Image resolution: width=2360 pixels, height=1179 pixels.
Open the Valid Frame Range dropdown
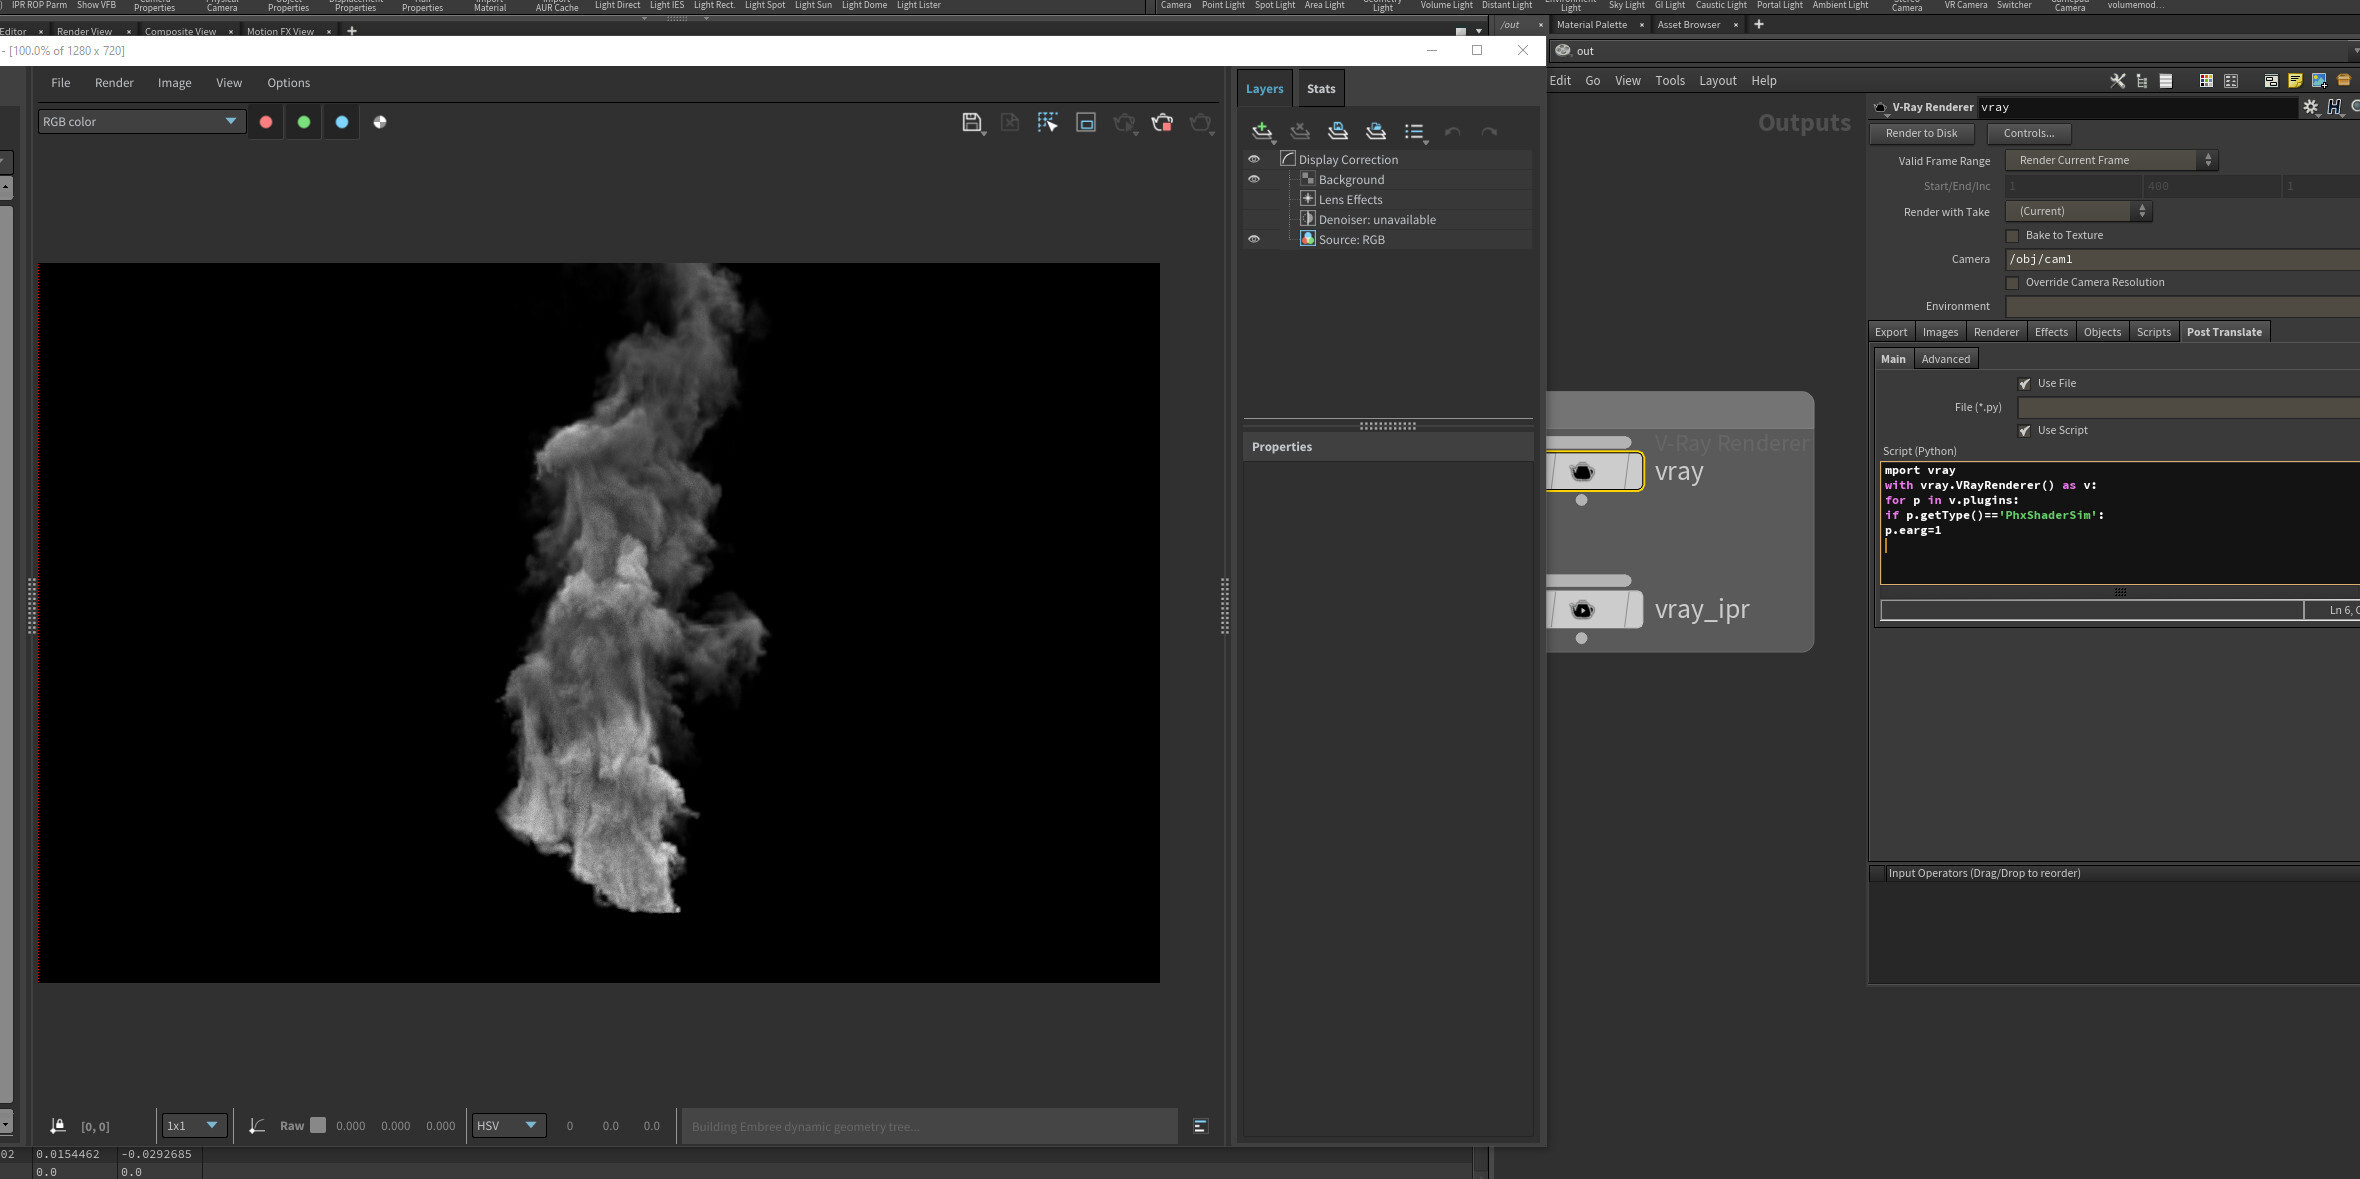pos(2112,160)
